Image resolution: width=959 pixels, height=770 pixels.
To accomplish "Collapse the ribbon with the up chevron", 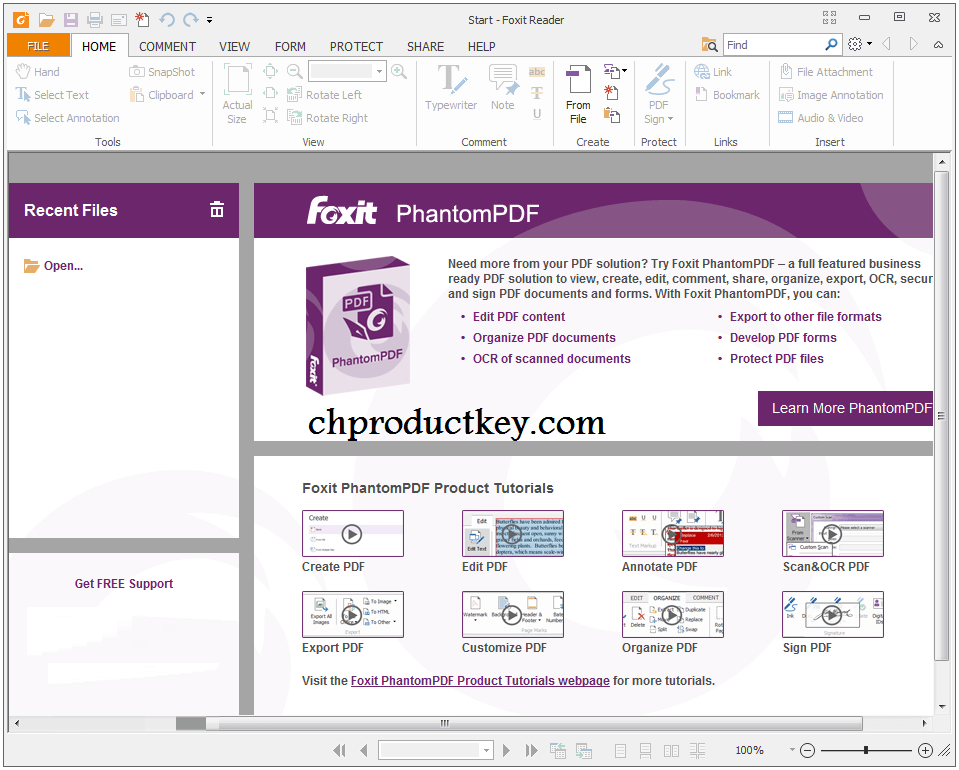I will pos(938,45).
